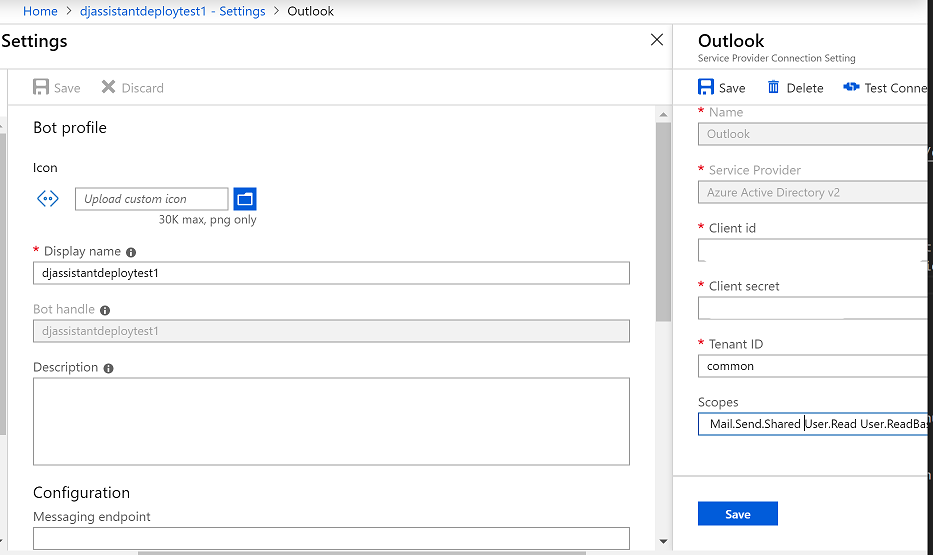Click the Client secret field
The image size is (933, 555).
coord(812,308)
